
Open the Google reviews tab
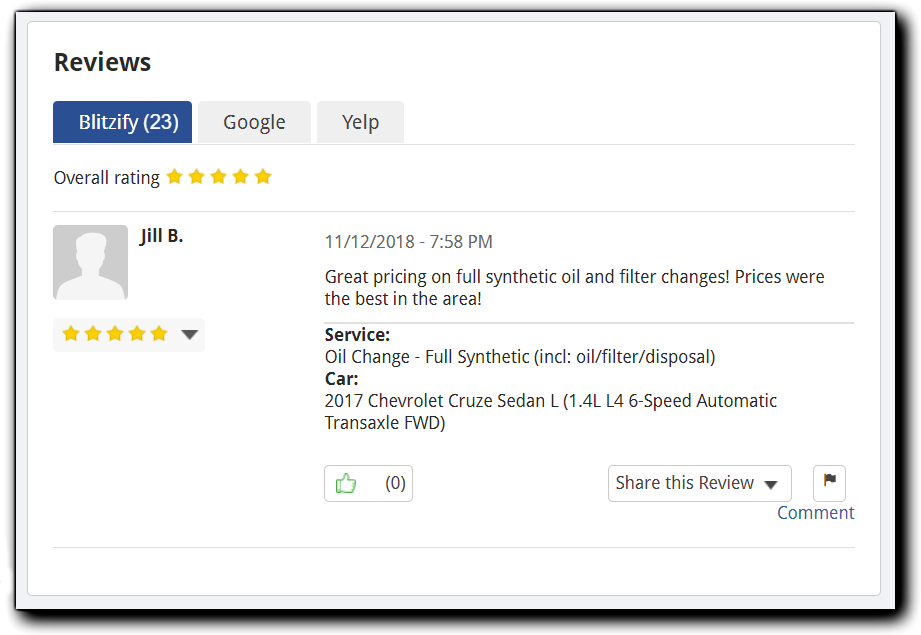click(x=254, y=122)
